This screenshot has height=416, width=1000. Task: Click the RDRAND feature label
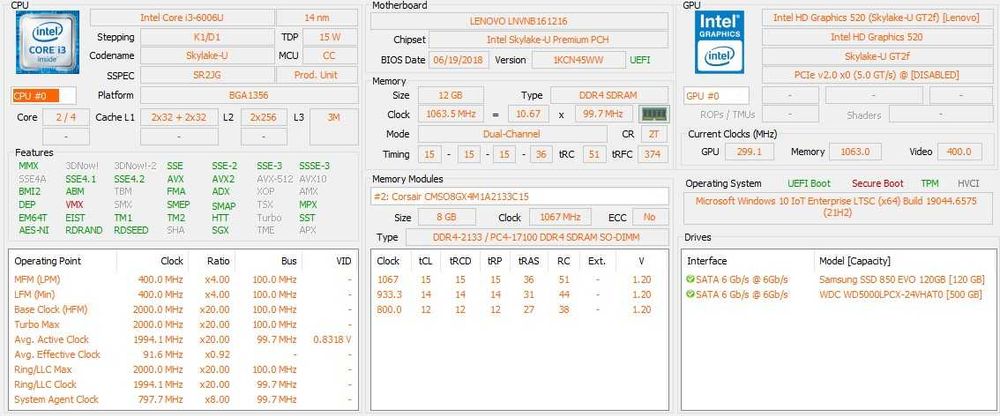point(84,230)
